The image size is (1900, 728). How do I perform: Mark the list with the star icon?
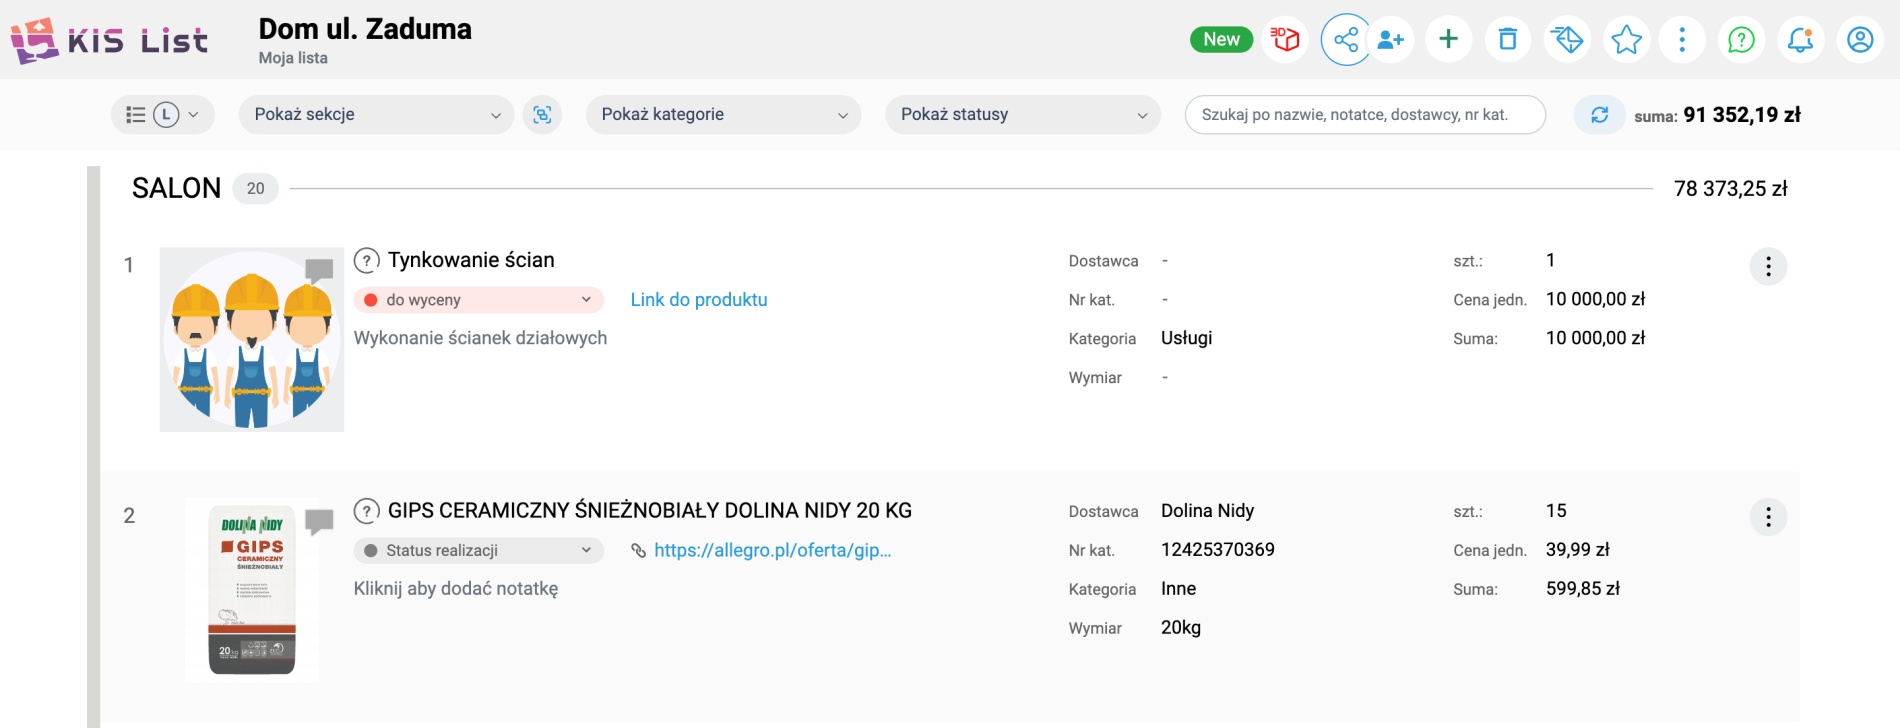point(1627,40)
